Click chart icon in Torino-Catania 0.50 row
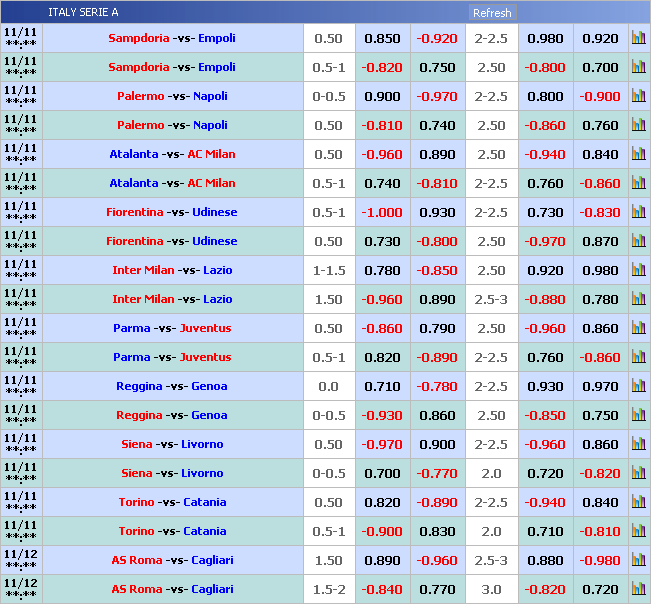Screen dimensions: 651x604 [638, 502]
